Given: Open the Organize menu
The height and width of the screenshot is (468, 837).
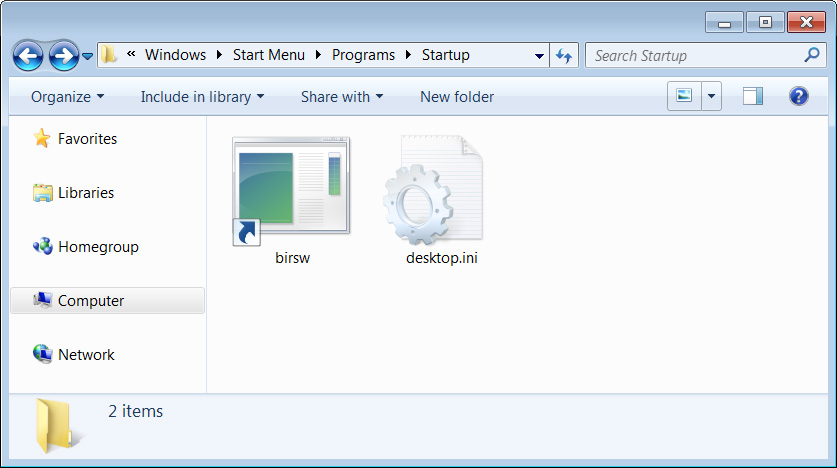Looking at the screenshot, I should (x=67, y=97).
